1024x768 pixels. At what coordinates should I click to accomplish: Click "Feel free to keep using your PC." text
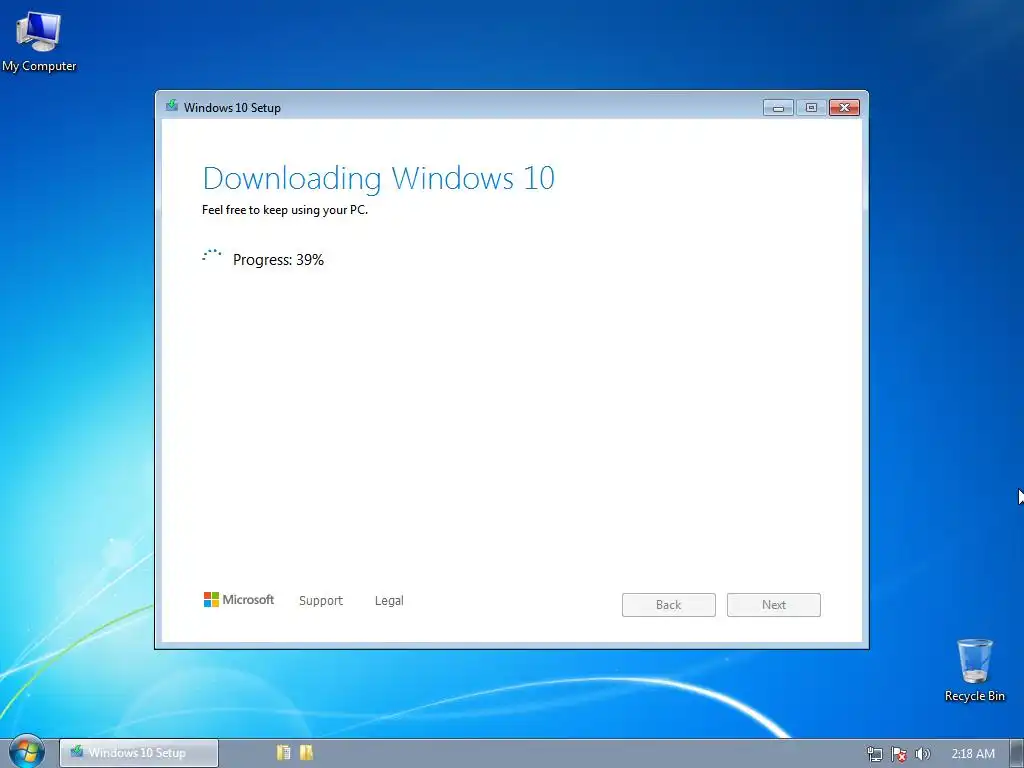click(x=285, y=210)
